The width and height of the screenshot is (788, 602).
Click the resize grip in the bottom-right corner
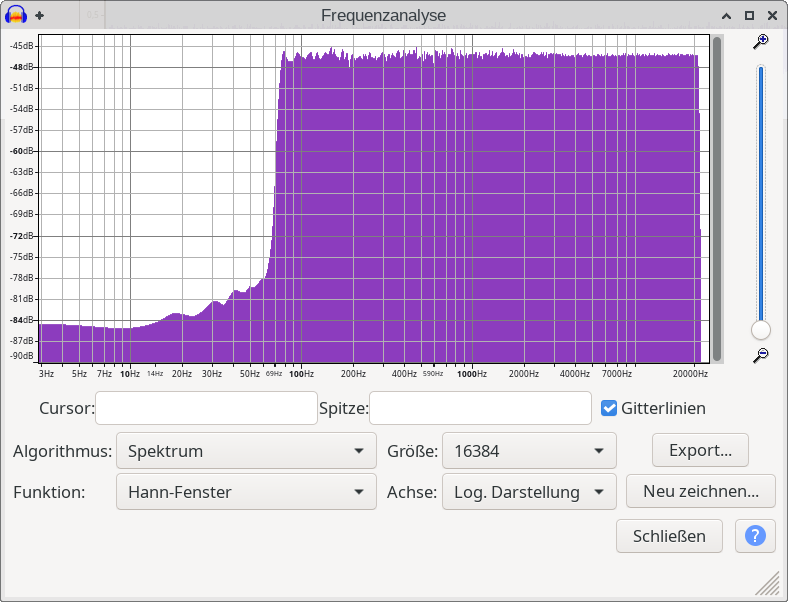pos(768,583)
